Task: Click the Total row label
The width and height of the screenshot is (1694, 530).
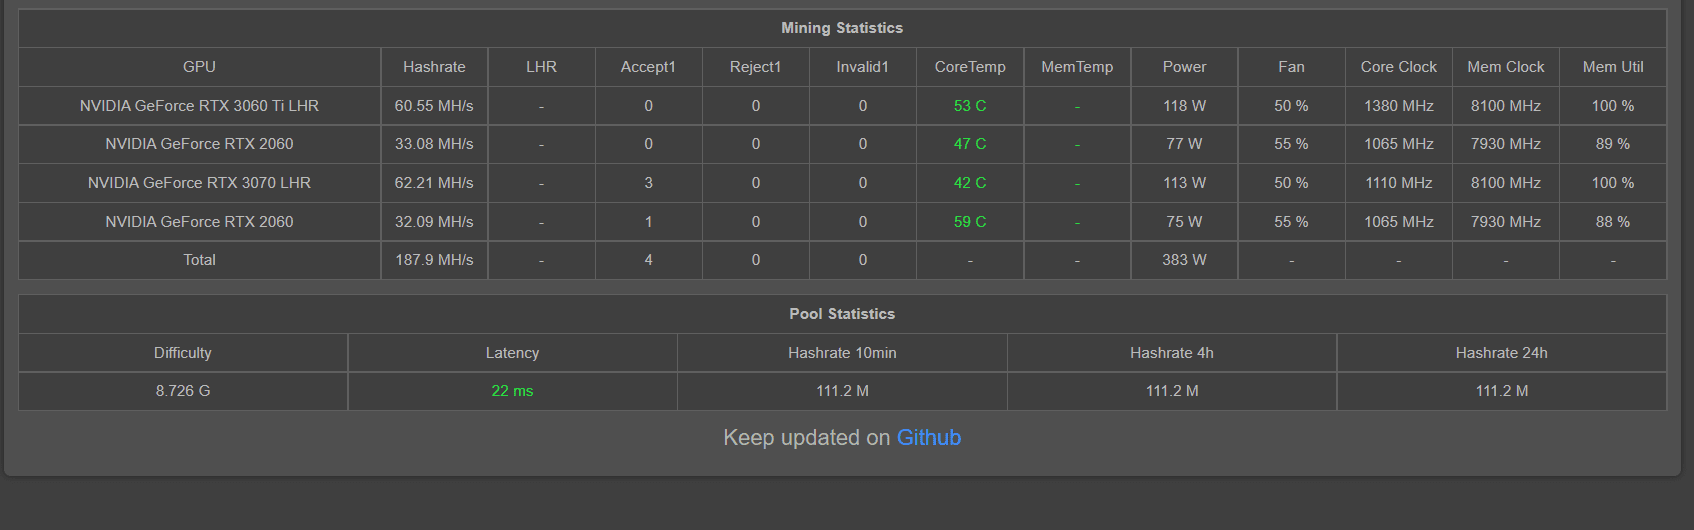Action: 199,260
